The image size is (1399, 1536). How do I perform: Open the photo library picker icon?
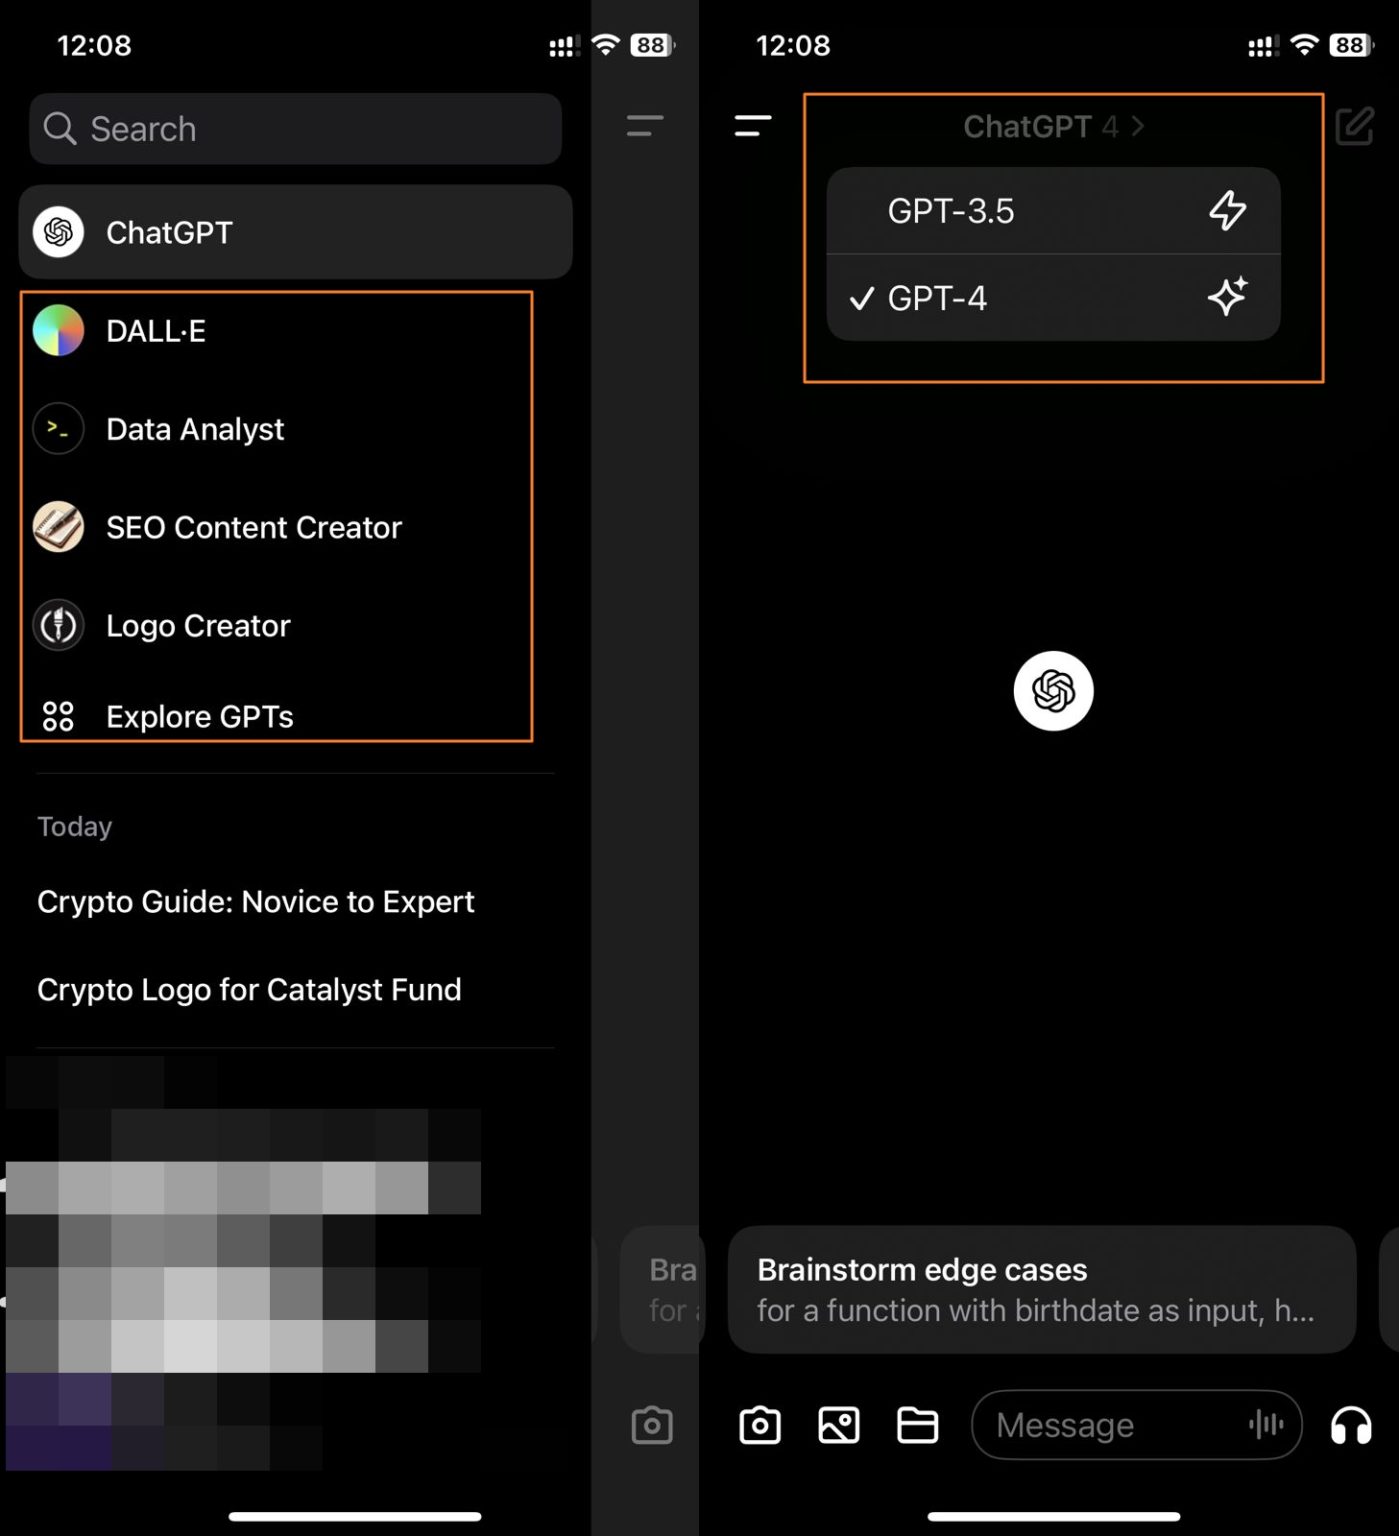tap(839, 1425)
